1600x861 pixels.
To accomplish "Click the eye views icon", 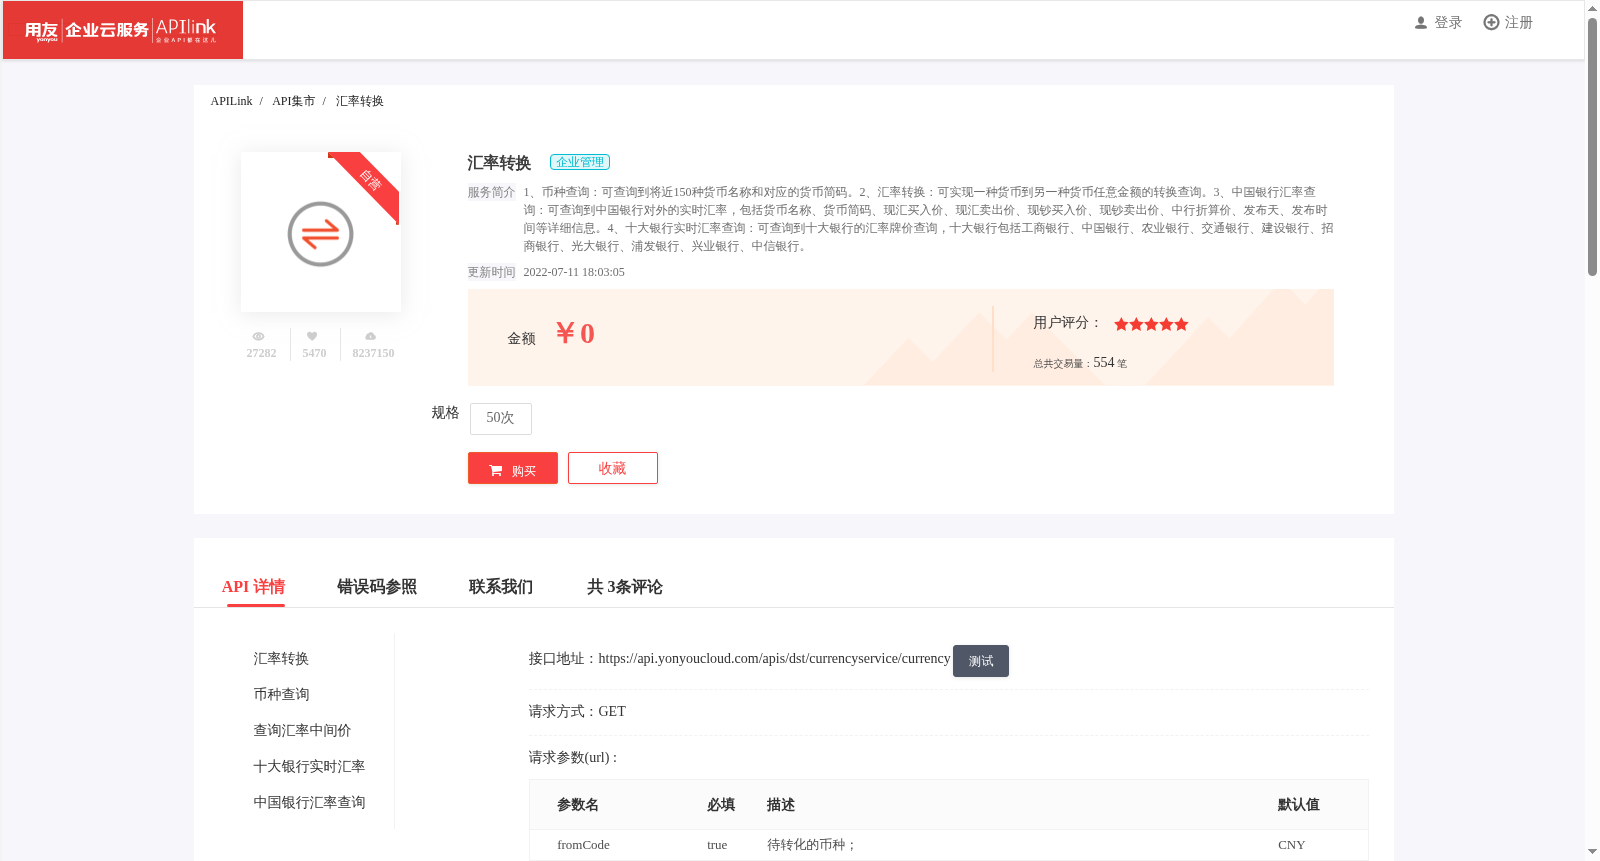I will (258, 337).
